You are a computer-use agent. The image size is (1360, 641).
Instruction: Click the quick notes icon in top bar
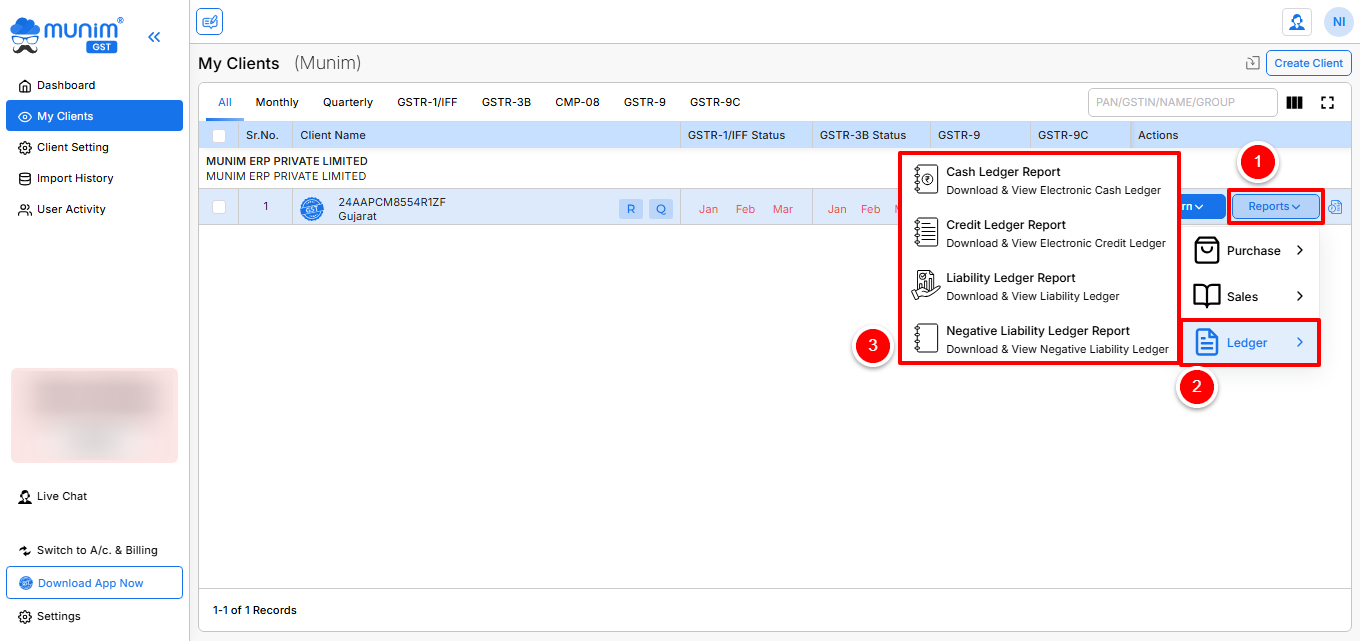tap(209, 21)
